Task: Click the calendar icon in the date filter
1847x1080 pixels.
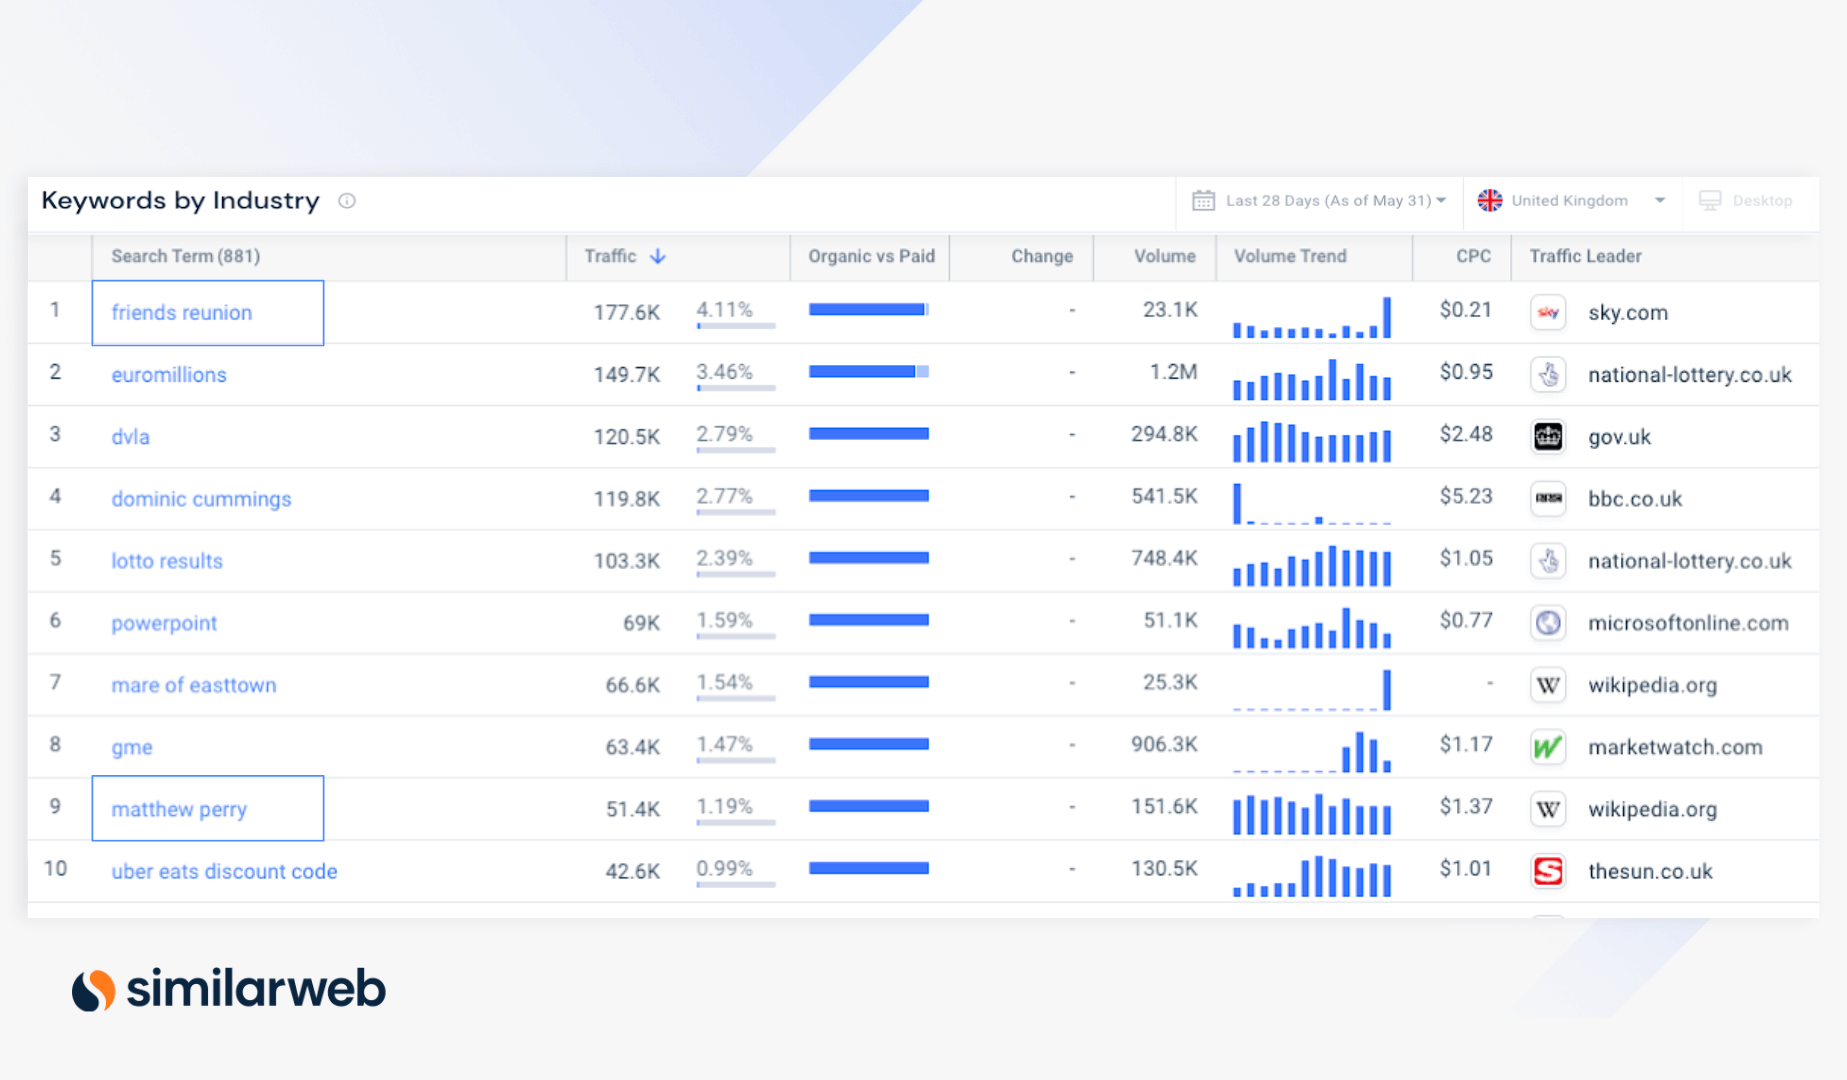Action: [x=1203, y=201]
